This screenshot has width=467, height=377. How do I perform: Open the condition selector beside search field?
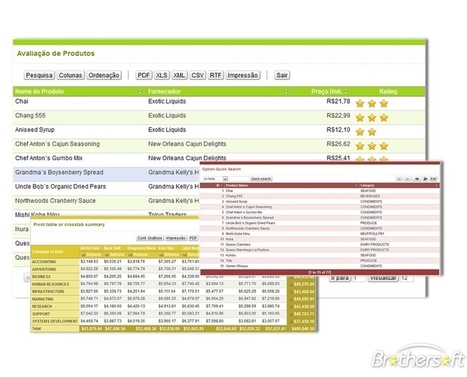coord(225,179)
